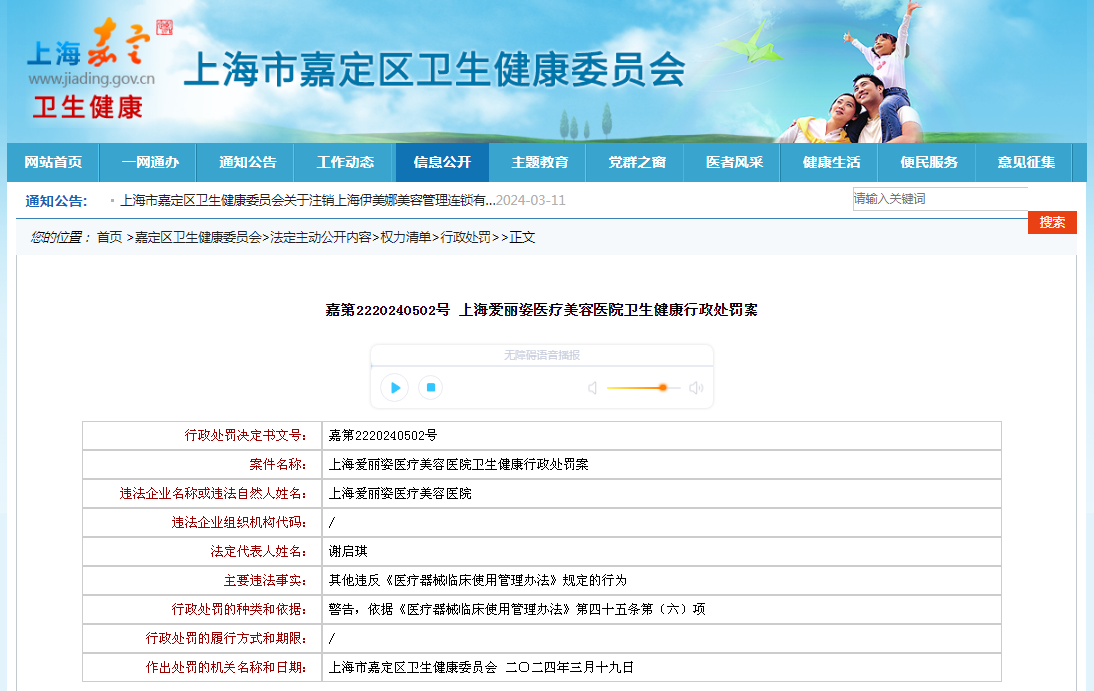Click the 行政处罚 breadcrumb link
Viewport: 1094px width, 691px height.
coord(465,237)
